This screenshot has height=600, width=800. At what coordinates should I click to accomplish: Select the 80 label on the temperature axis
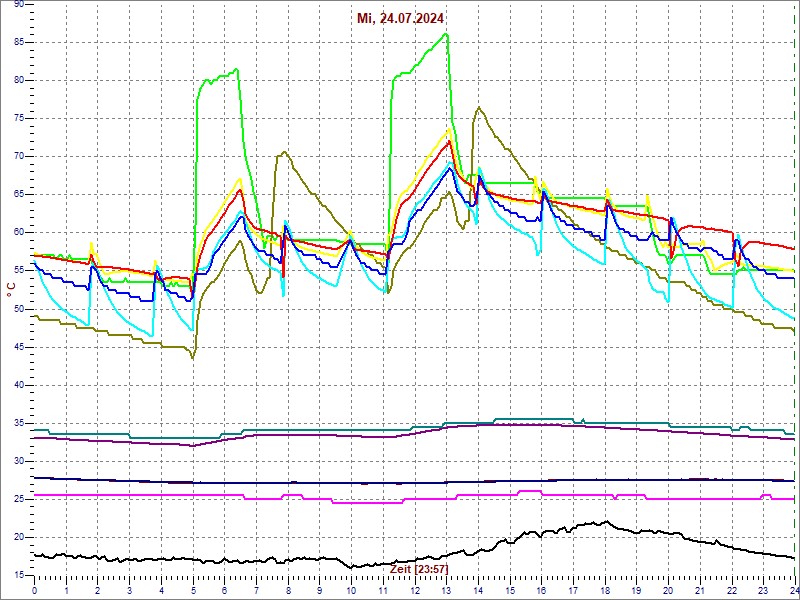pyautogui.click(x=19, y=81)
